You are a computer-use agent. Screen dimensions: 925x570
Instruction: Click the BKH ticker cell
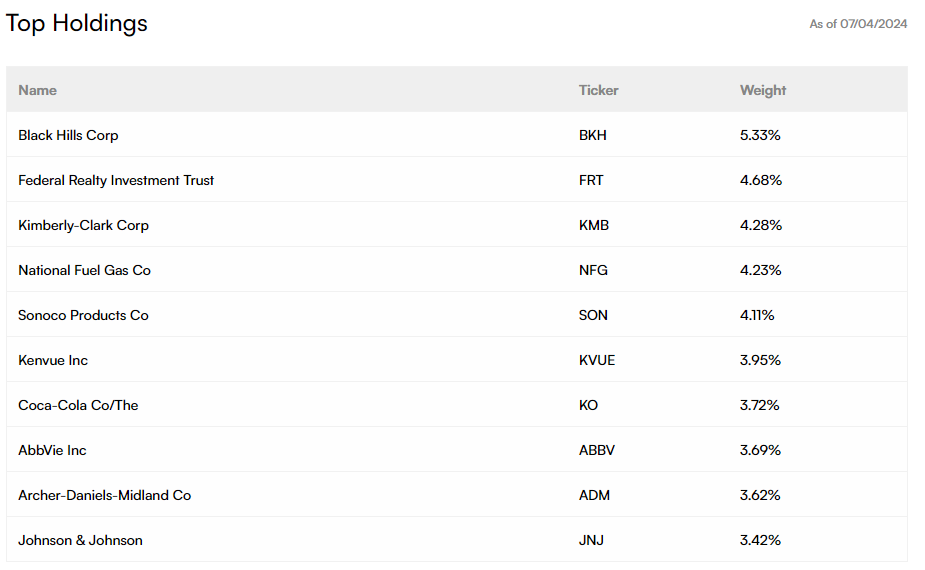pos(593,135)
